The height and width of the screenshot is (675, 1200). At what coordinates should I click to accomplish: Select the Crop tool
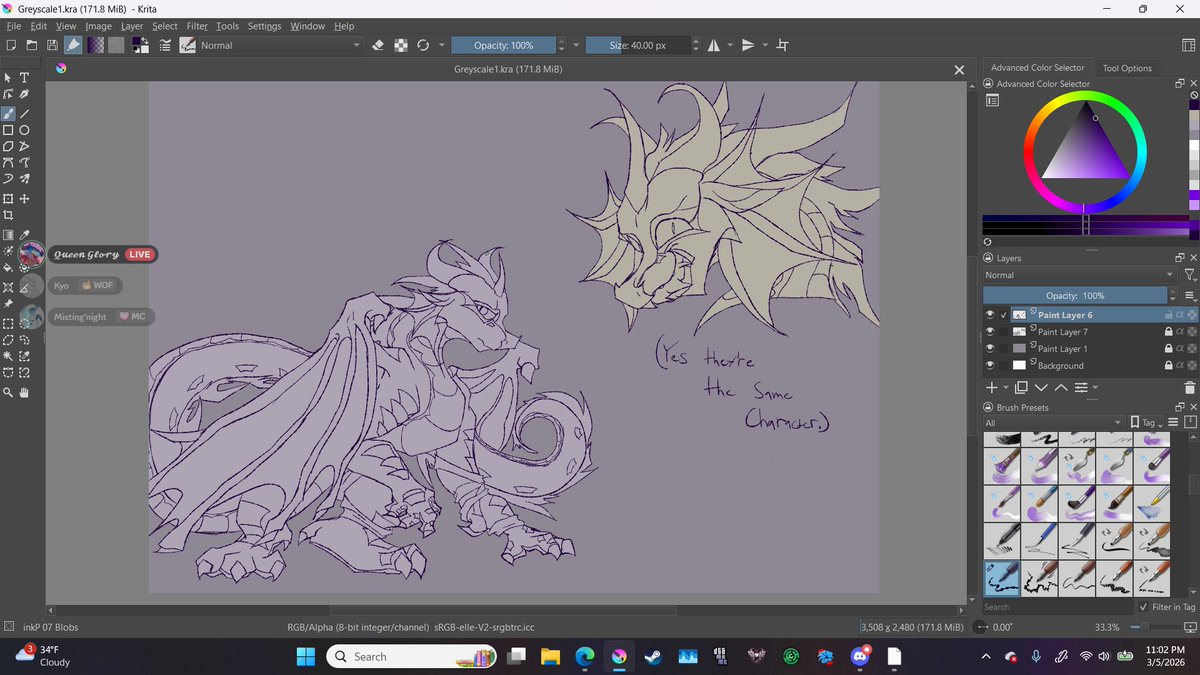click(x=8, y=215)
